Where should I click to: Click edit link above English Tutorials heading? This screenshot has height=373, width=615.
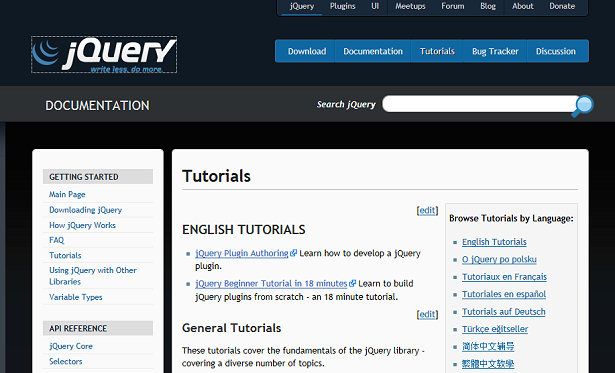click(427, 210)
